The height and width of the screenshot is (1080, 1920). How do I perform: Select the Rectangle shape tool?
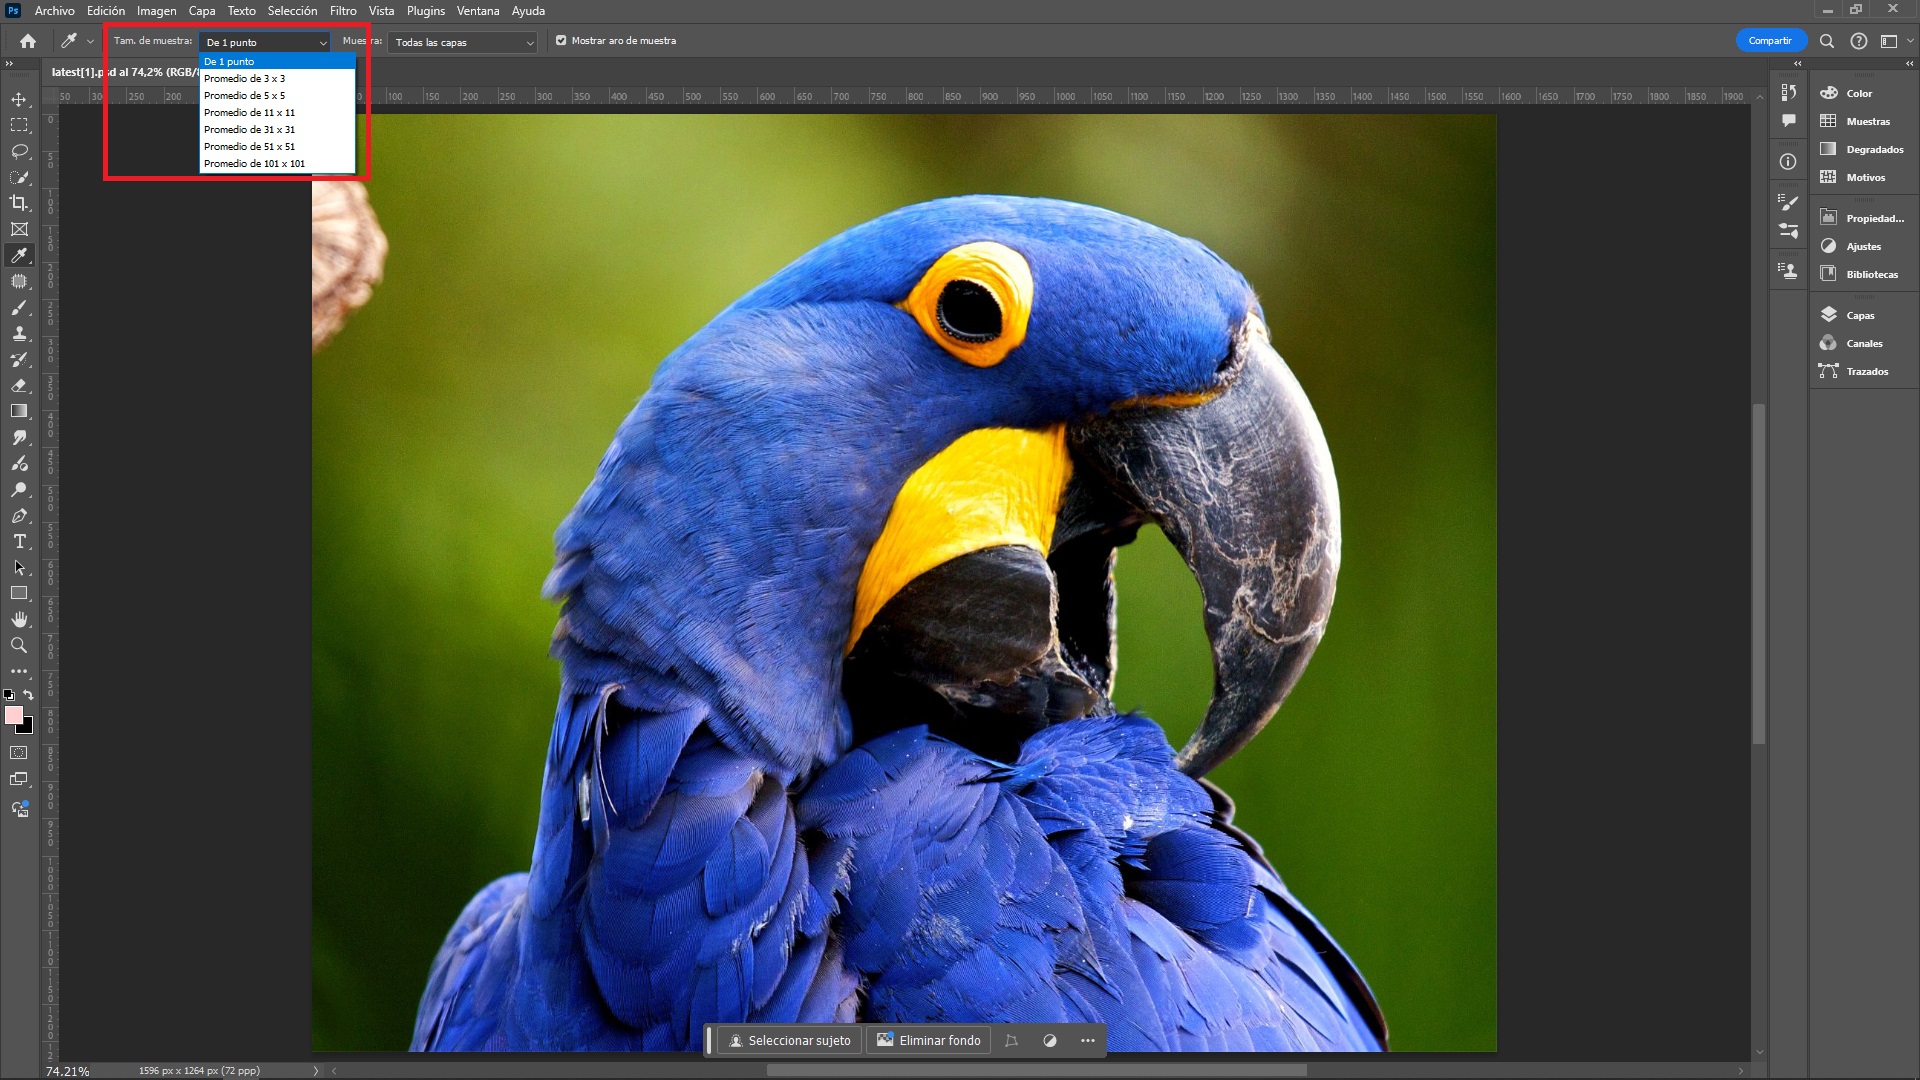coord(19,594)
